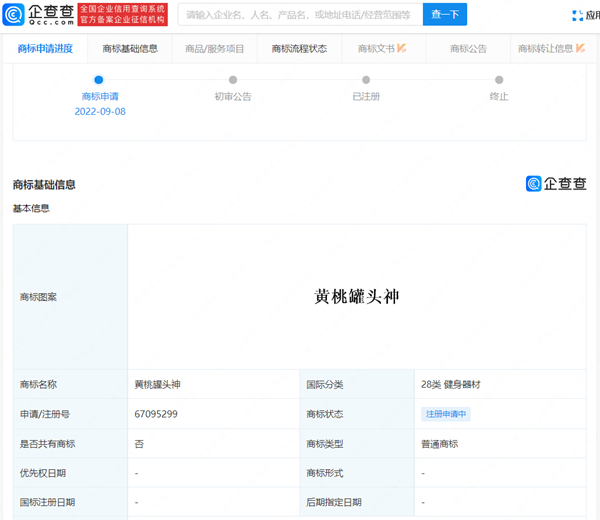Select the 28类 健身器材 classification value
Image resolution: width=600 pixels, height=520 pixels.
click(x=451, y=385)
